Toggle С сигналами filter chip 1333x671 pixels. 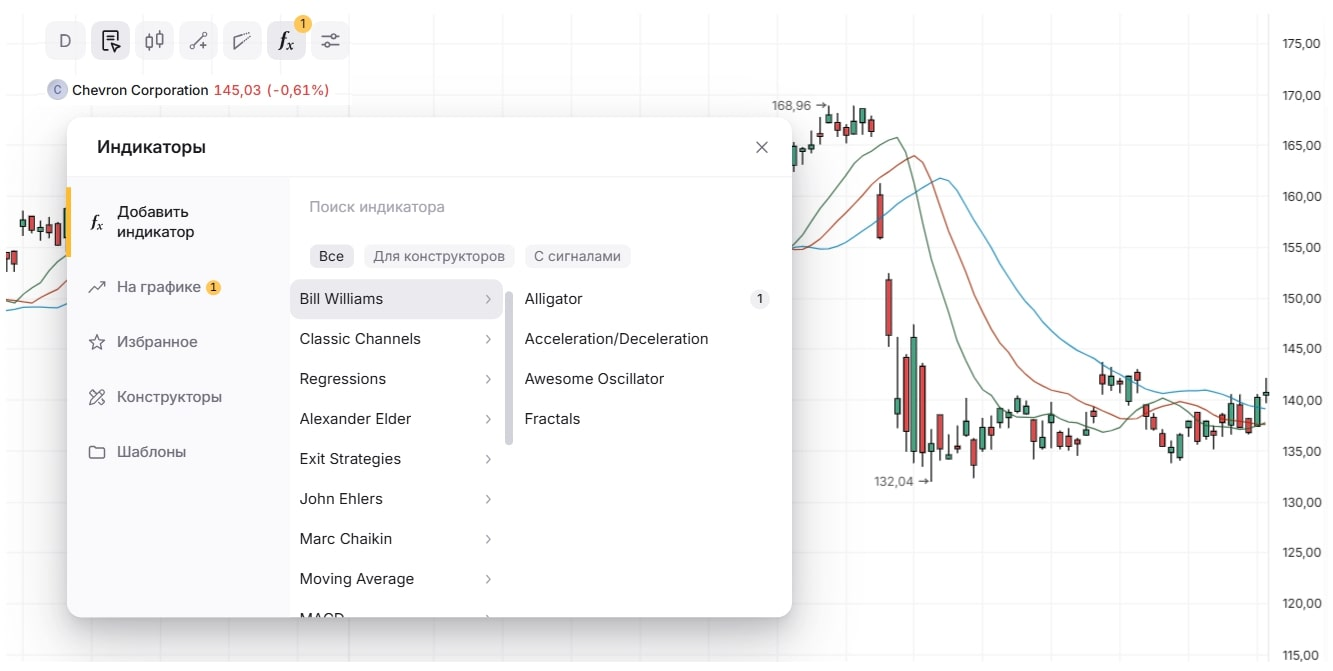coord(577,256)
